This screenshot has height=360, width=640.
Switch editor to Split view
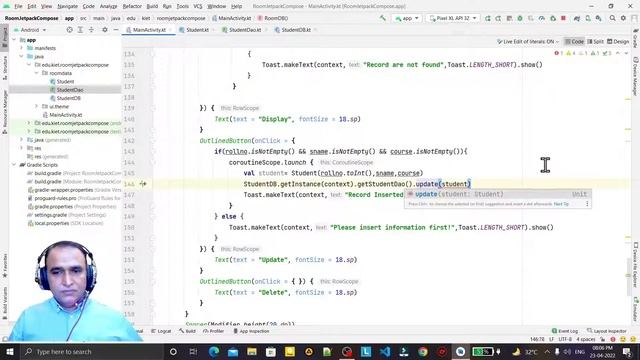click(x=596, y=42)
